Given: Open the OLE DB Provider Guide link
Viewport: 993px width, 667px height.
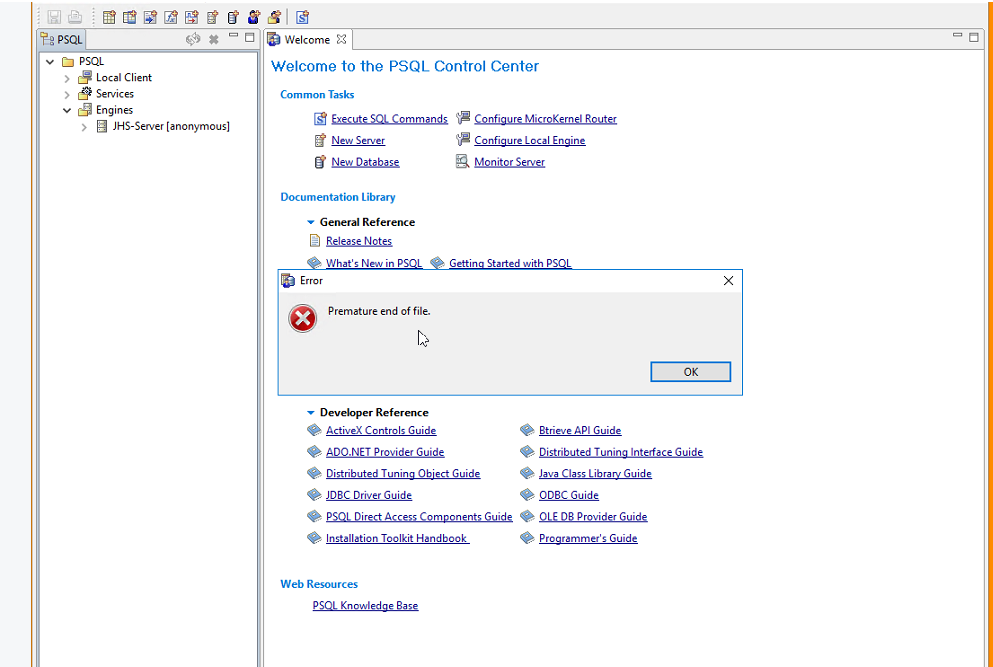Looking at the screenshot, I should point(593,516).
